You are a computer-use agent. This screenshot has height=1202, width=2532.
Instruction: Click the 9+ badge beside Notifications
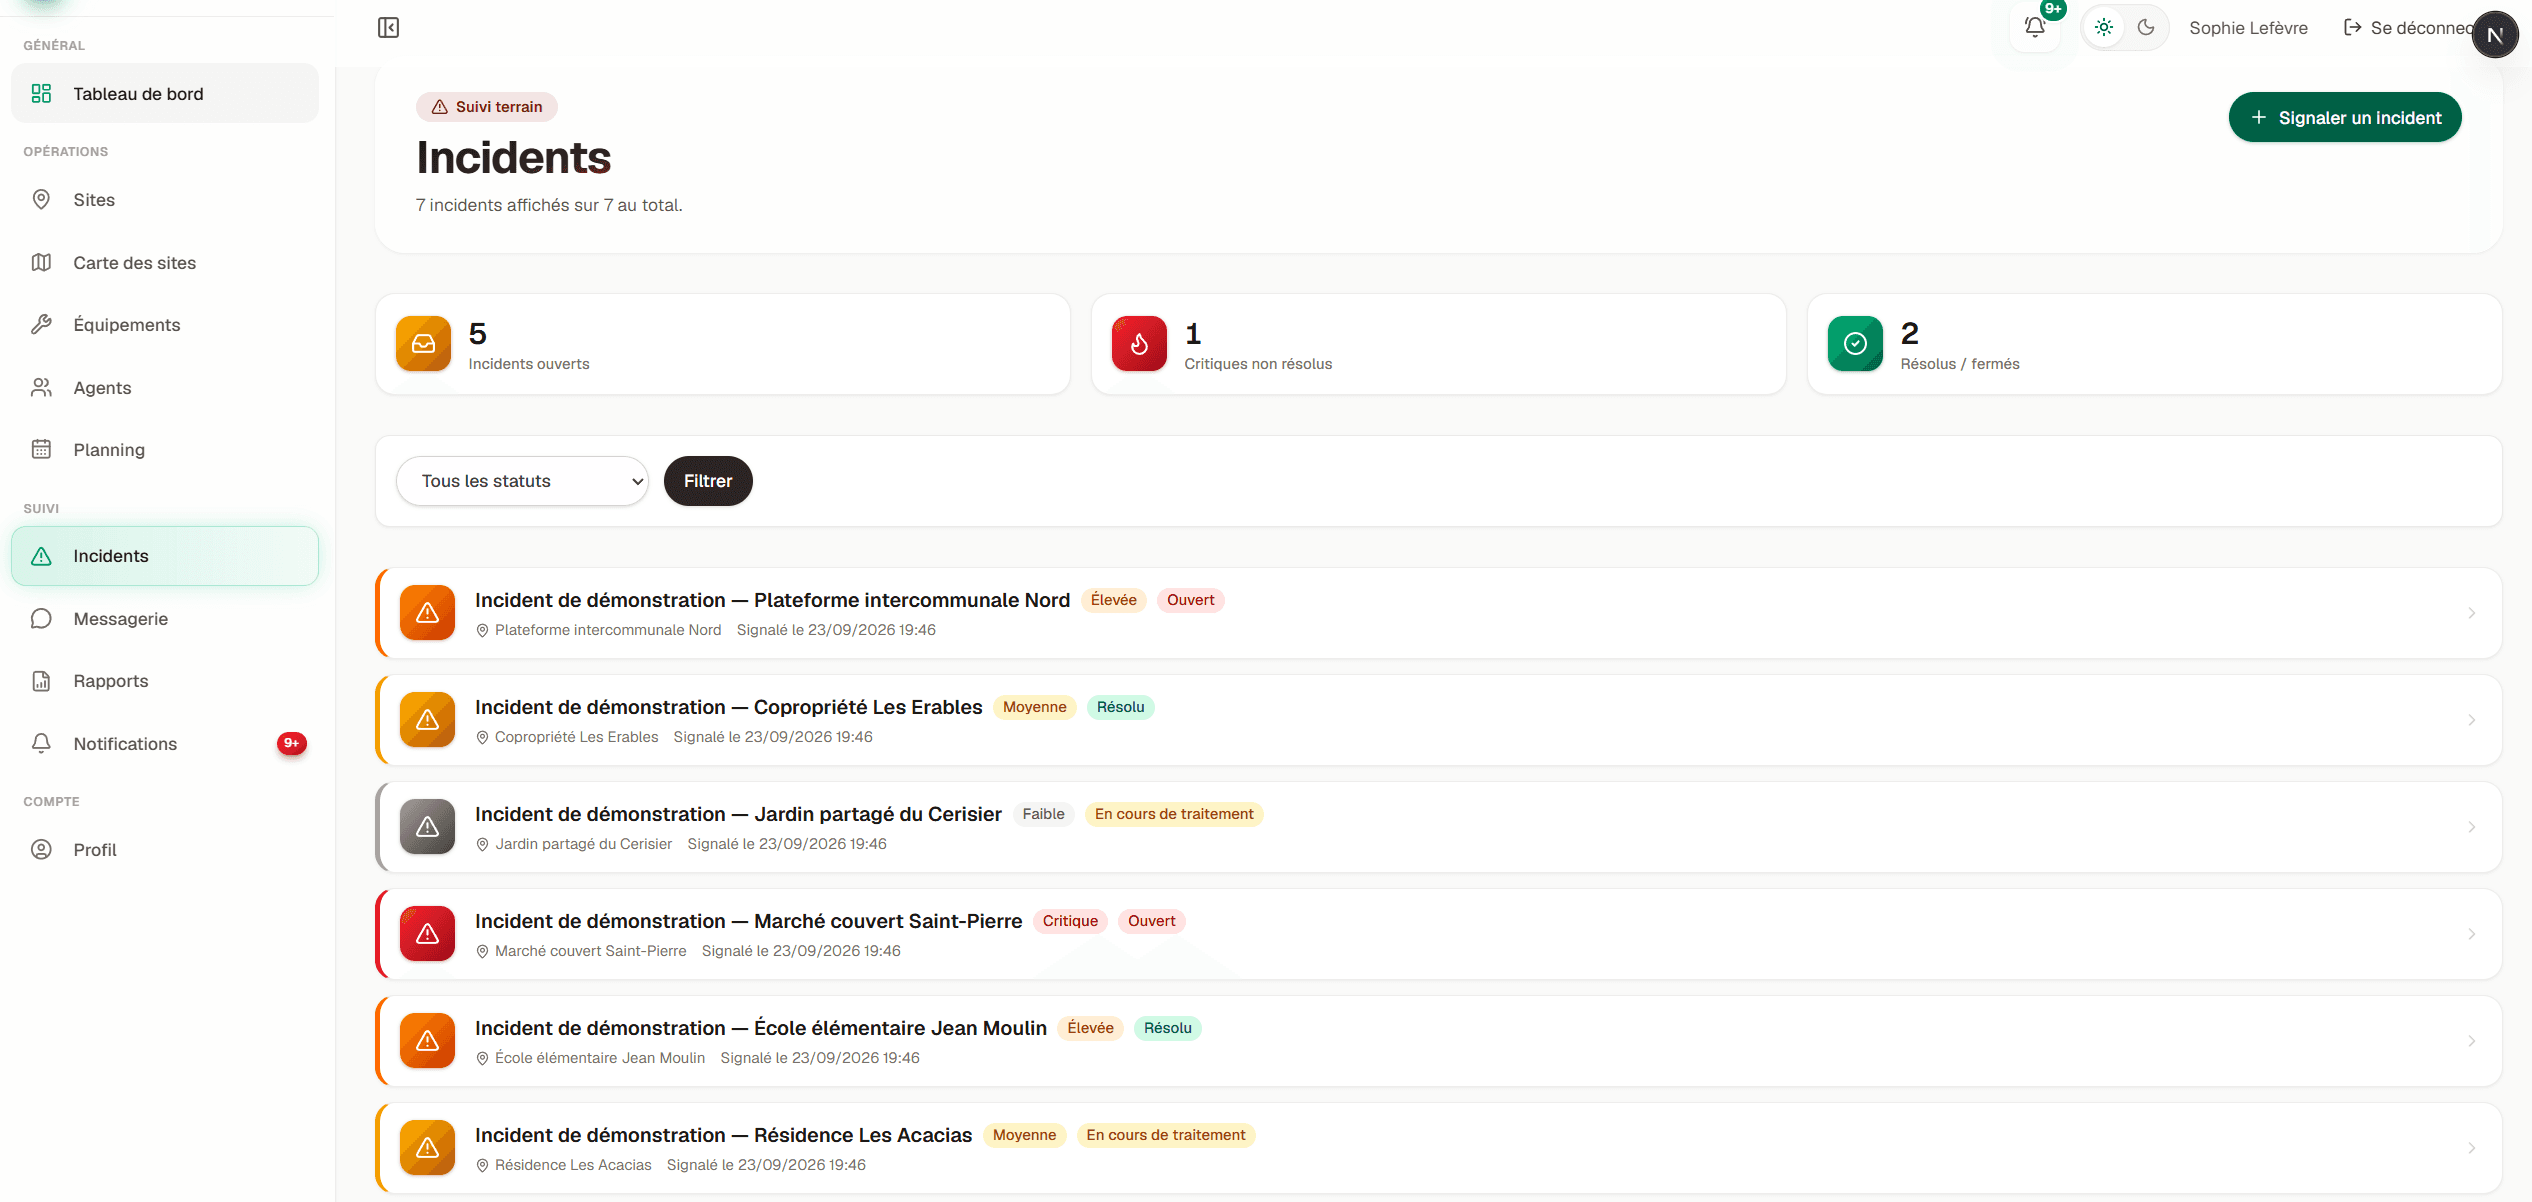point(291,743)
